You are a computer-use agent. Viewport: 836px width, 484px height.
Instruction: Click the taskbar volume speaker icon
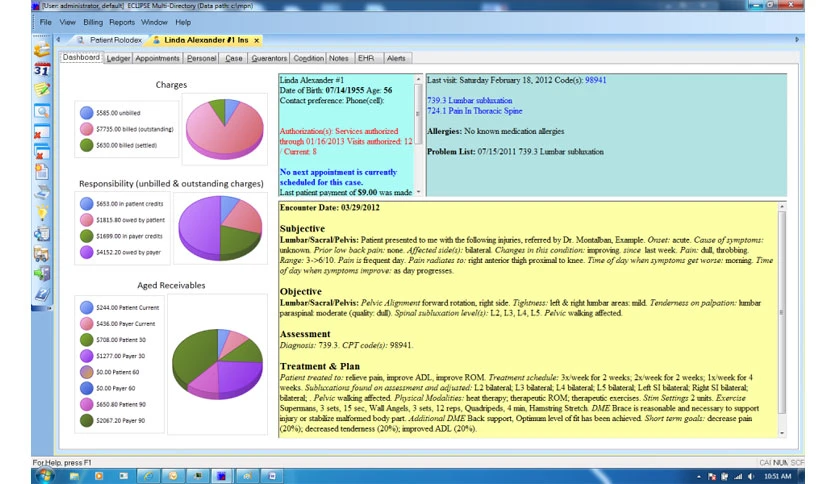pos(751,477)
